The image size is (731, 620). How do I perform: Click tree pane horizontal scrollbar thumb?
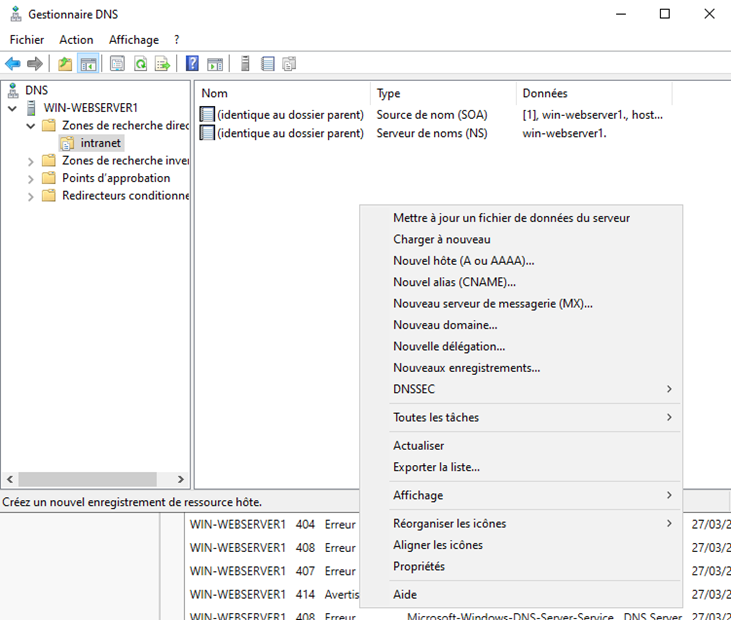coord(87,479)
